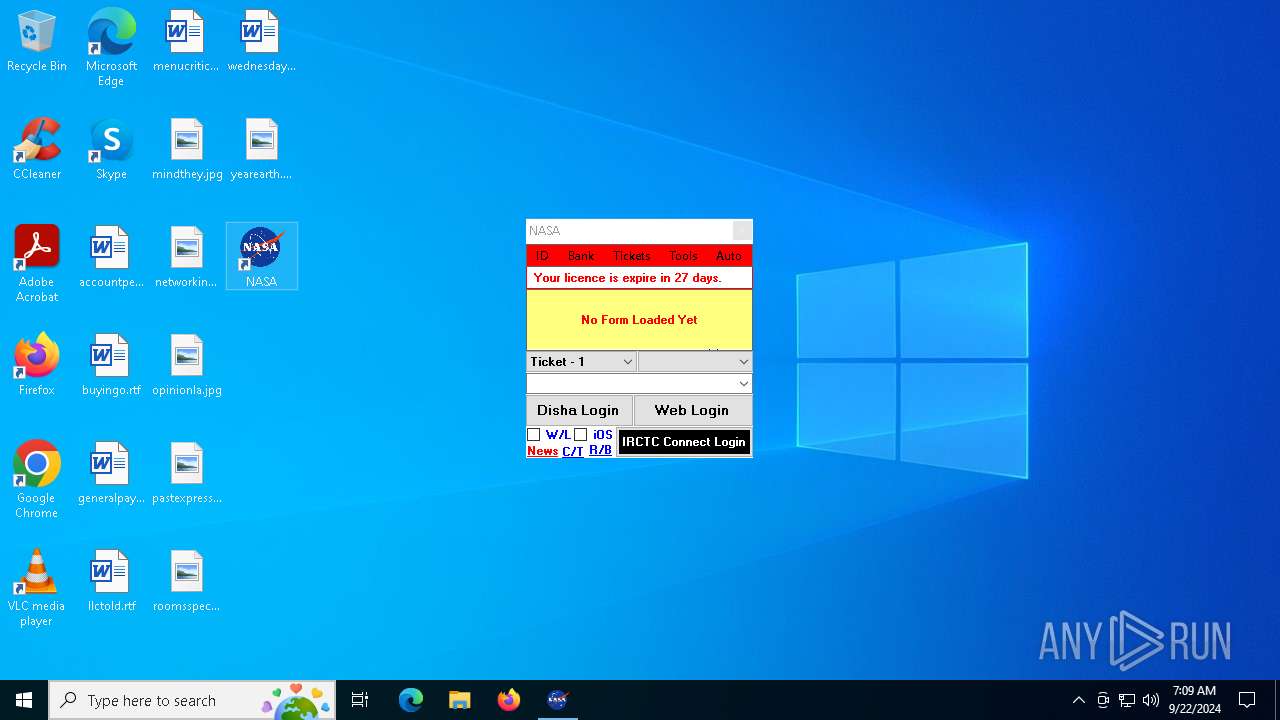1280x720 pixels.
Task: Select the accountpe Word document
Action: coord(111,257)
